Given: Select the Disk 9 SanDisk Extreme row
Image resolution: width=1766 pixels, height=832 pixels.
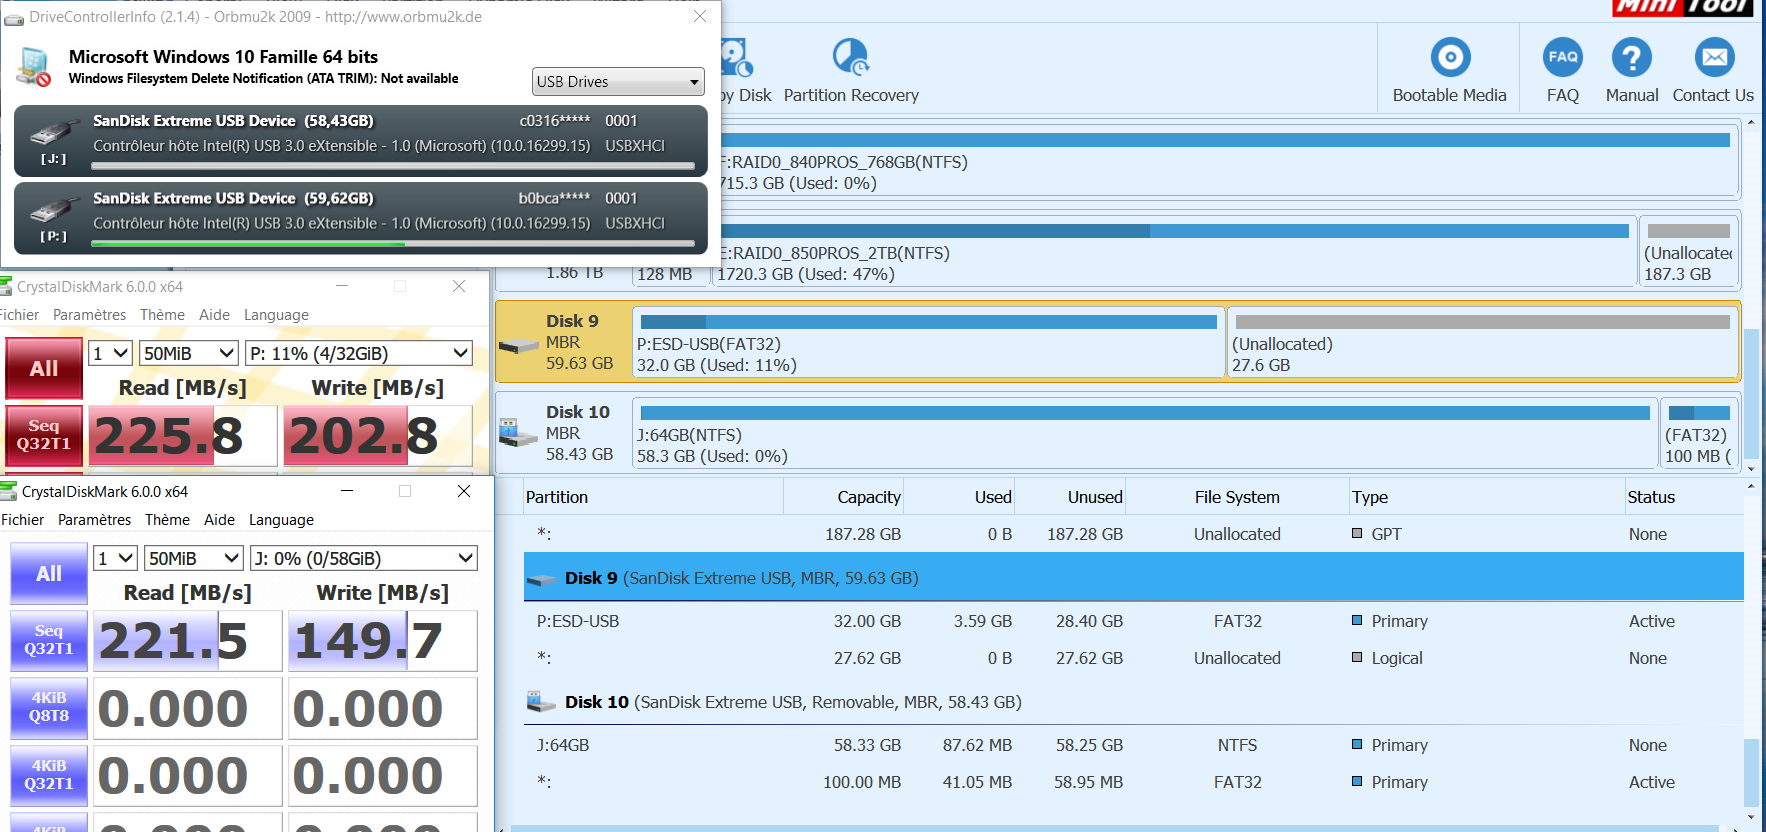Looking at the screenshot, I should pyautogui.click(x=1133, y=578).
